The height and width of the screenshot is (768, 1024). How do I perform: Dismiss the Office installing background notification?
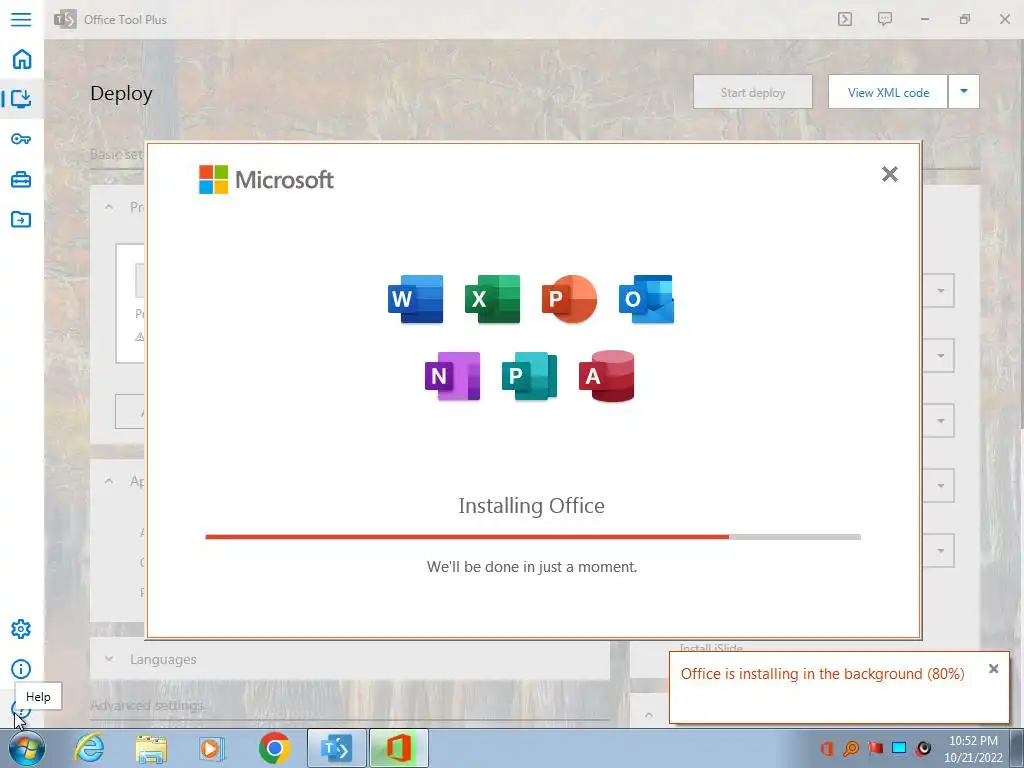tap(993, 669)
